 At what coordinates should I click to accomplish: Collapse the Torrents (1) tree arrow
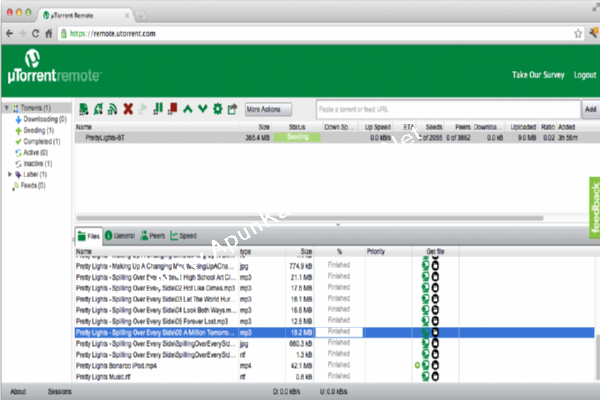coord(7,108)
